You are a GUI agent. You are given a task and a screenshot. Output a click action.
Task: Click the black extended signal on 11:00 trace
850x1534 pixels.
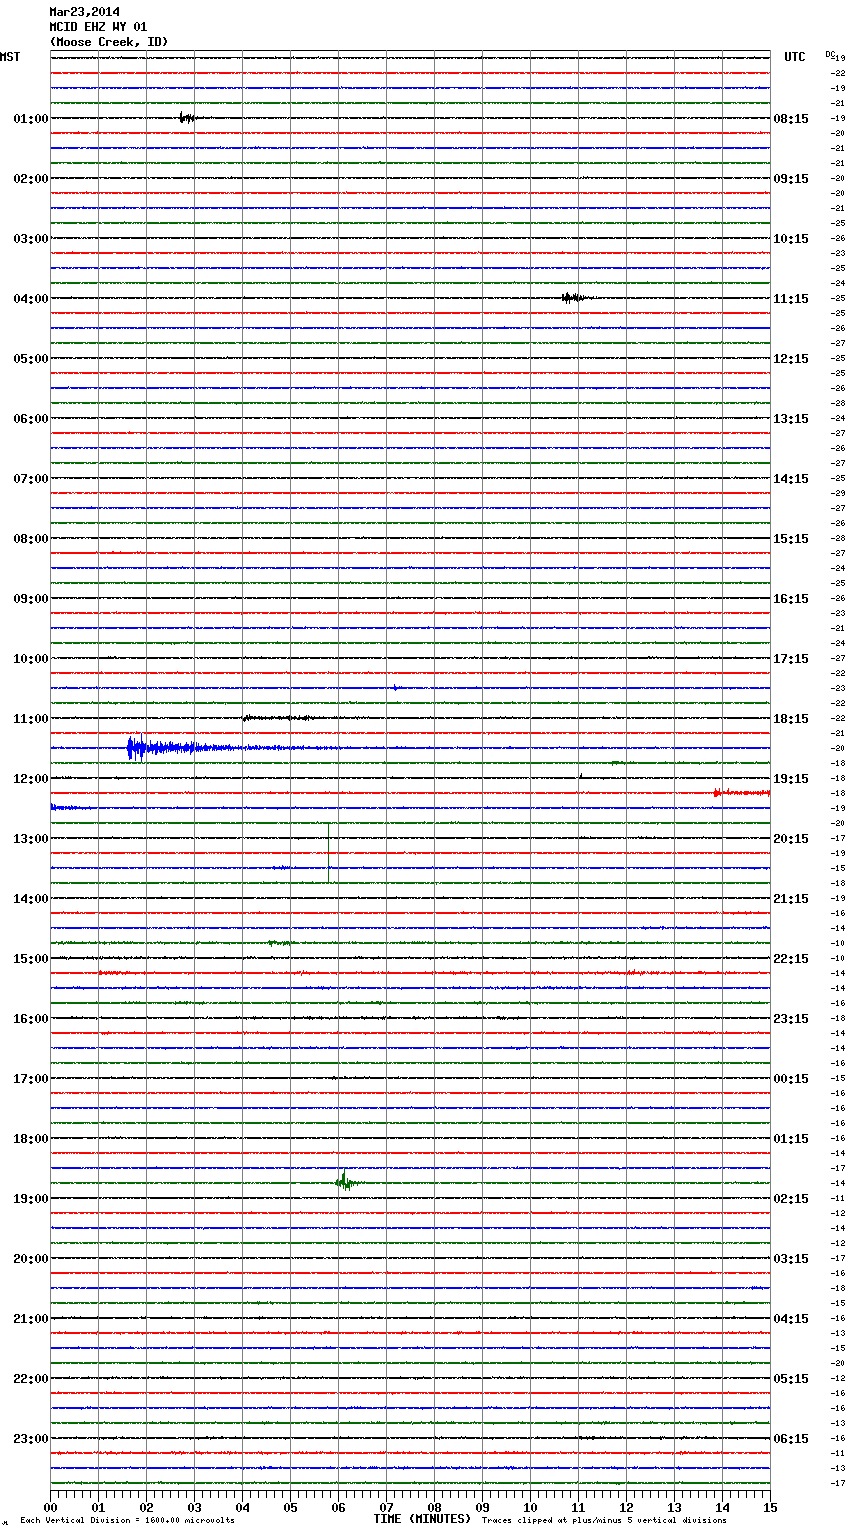click(278, 718)
